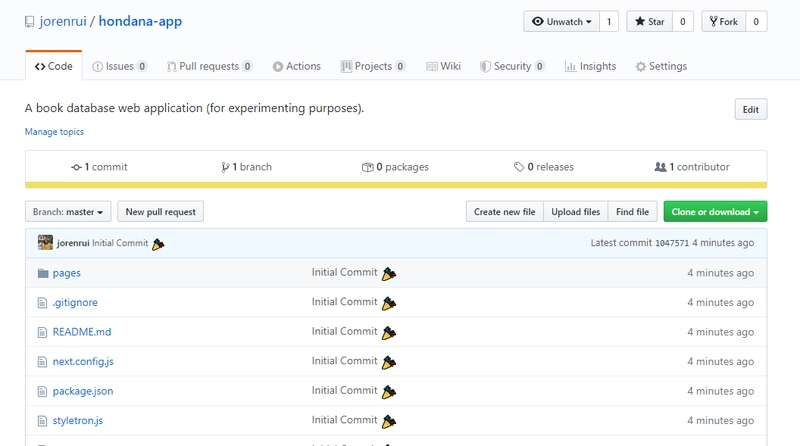800x446 pixels.
Task: Open Initial Commit link in styletron.js row
Action: [x=344, y=420]
